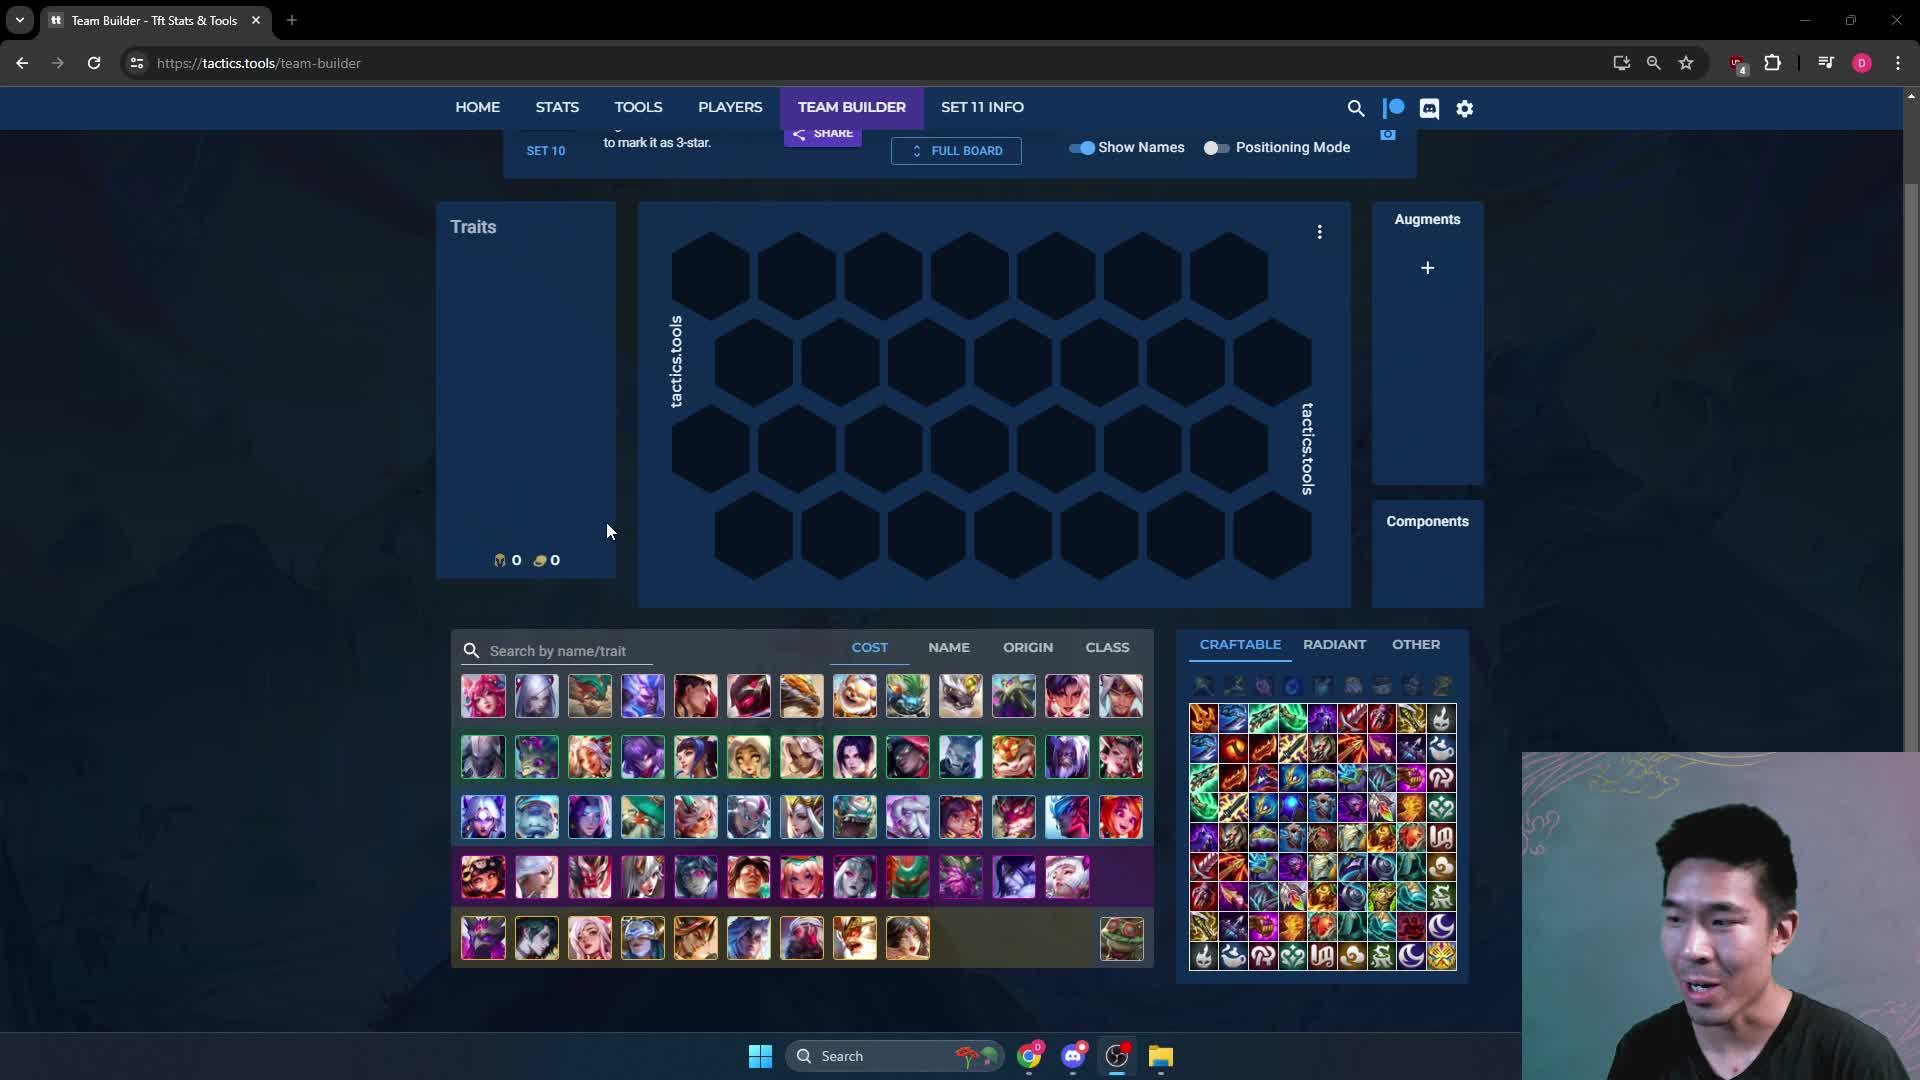Sort champions by NAME

pos(949,647)
